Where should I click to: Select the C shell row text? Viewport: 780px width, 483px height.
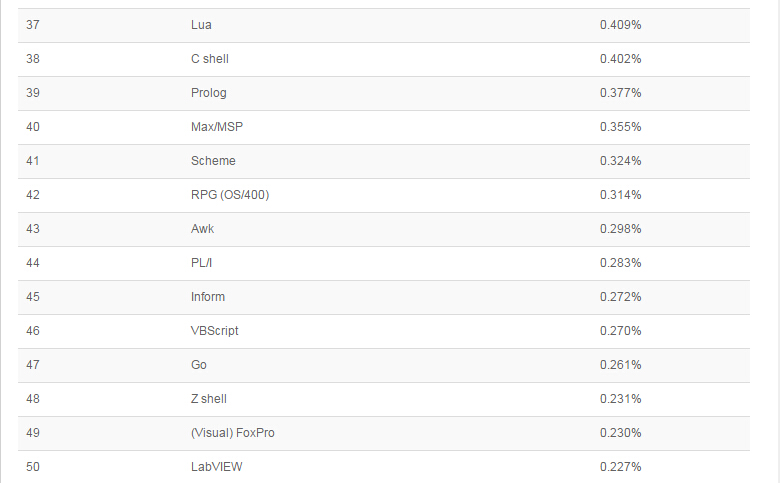[x=209, y=59]
